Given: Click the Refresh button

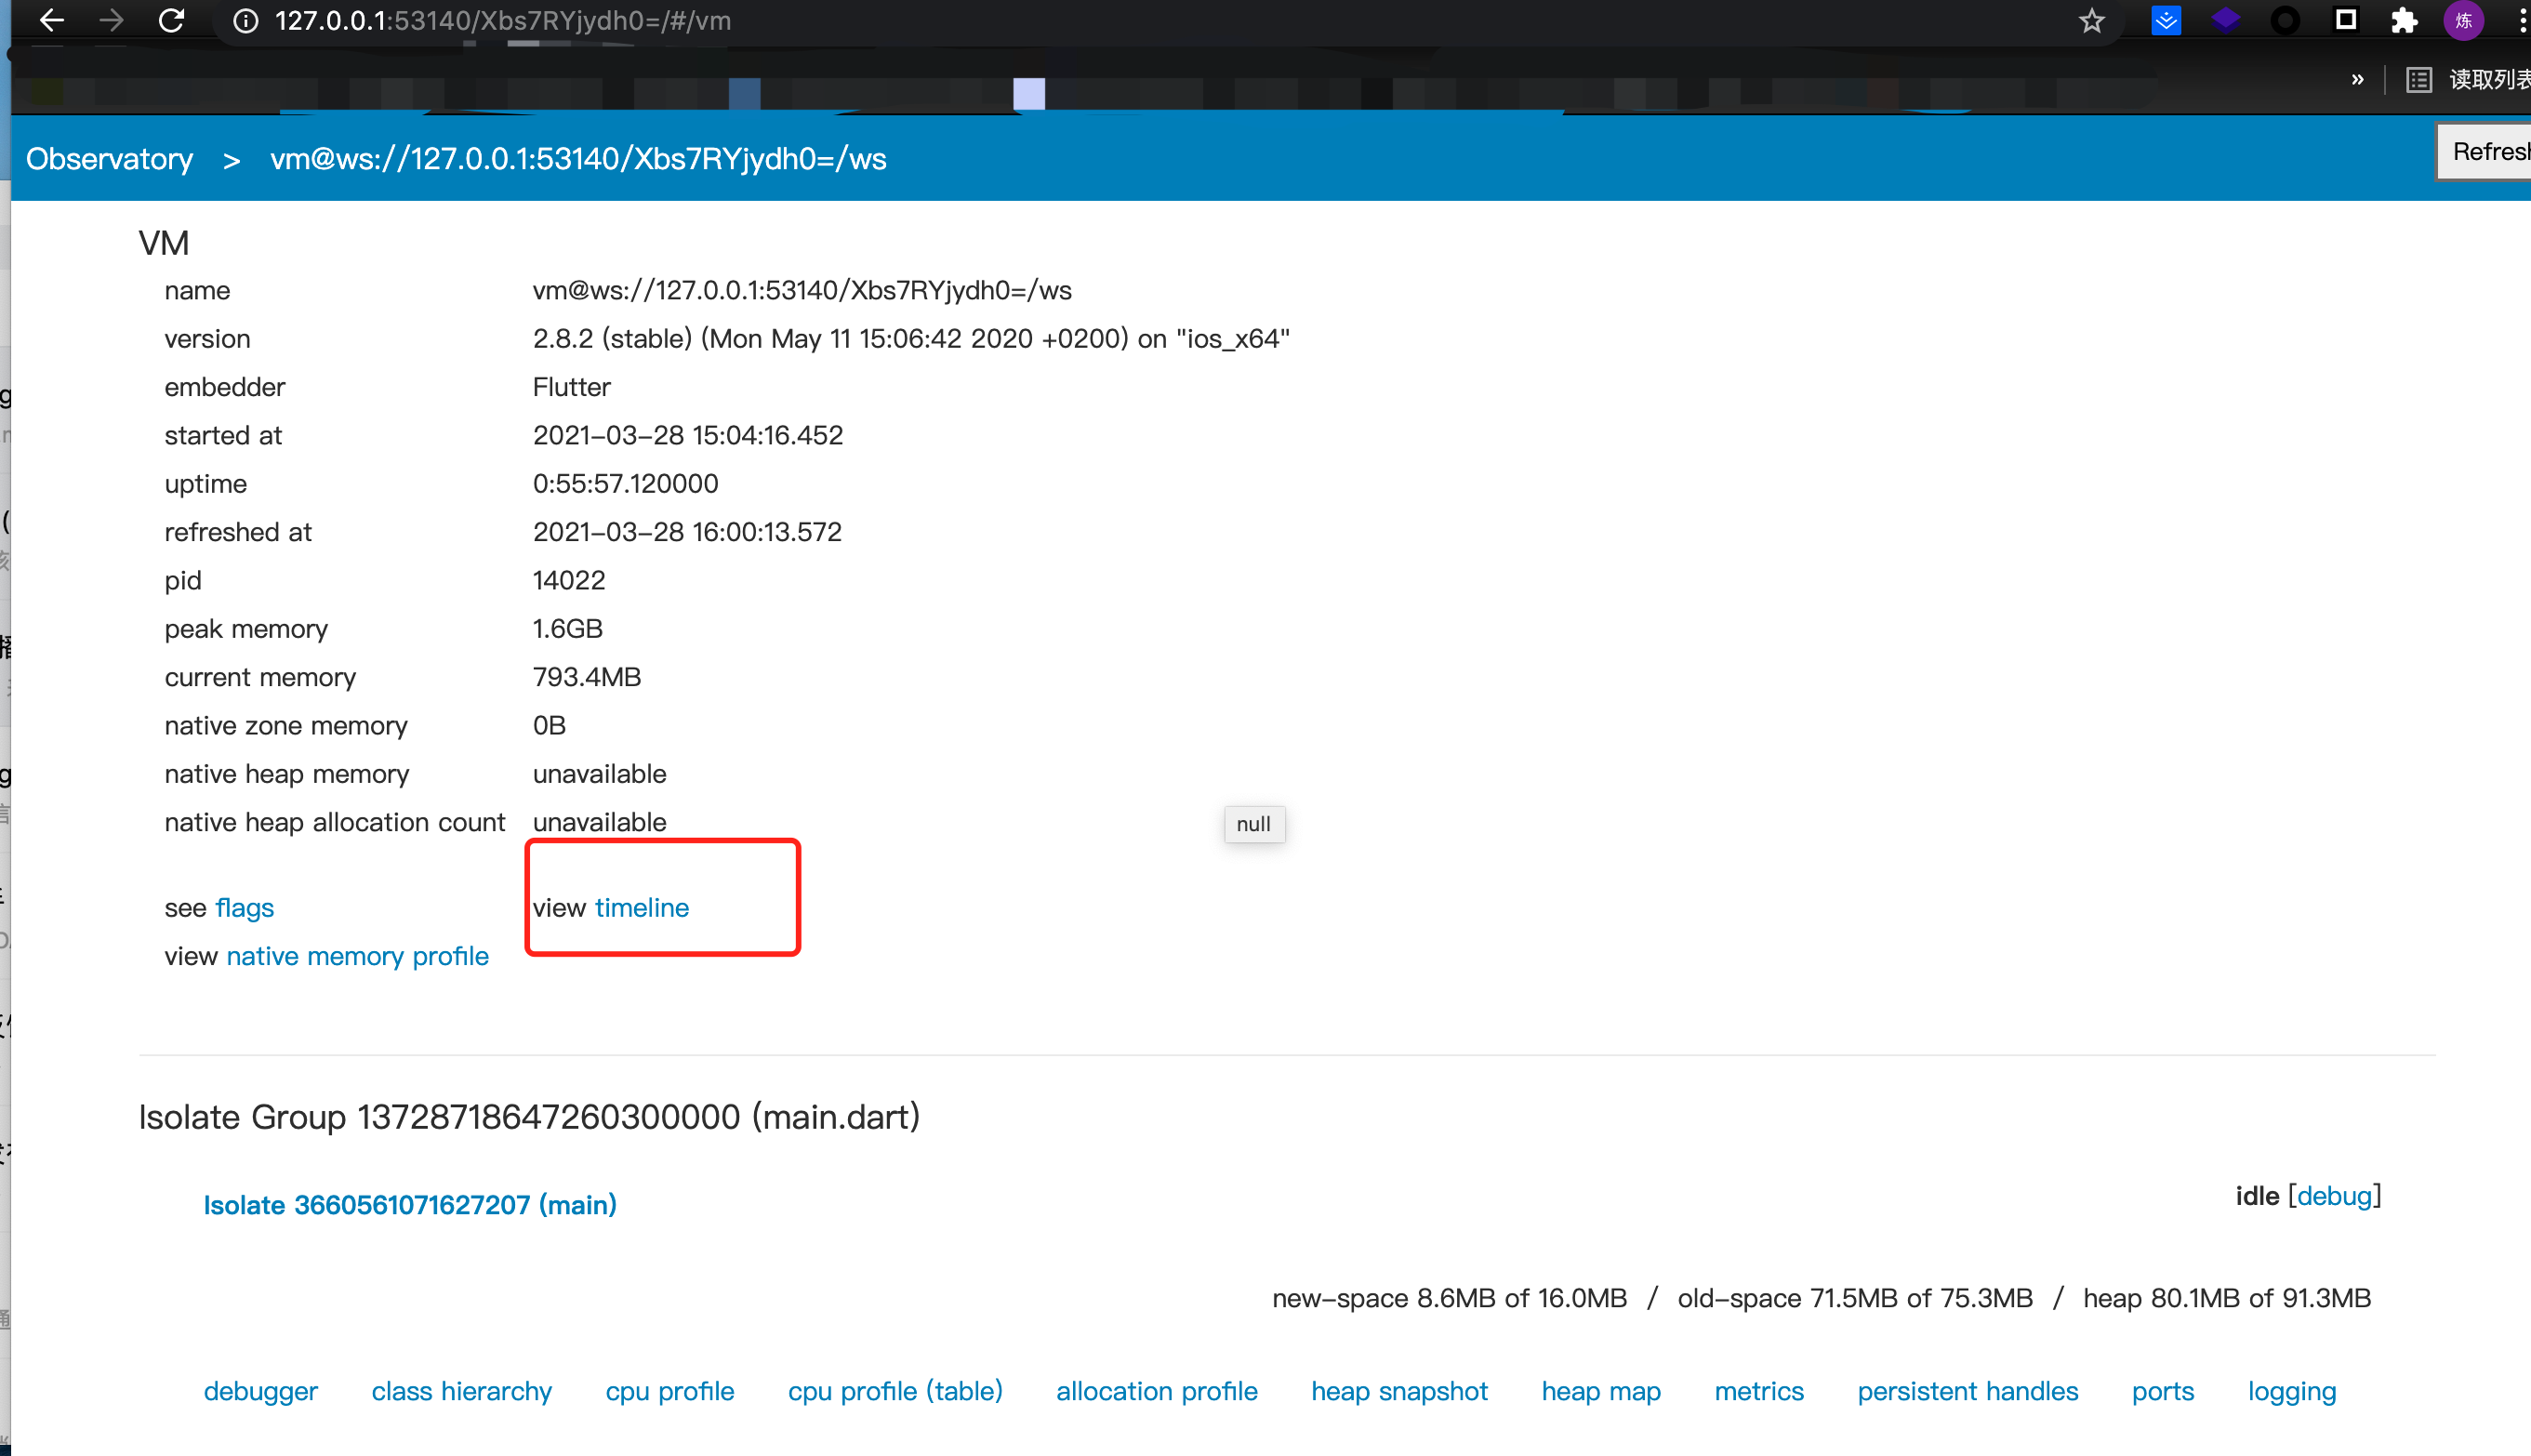Looking at the screenshot, I should [2484, 152].
